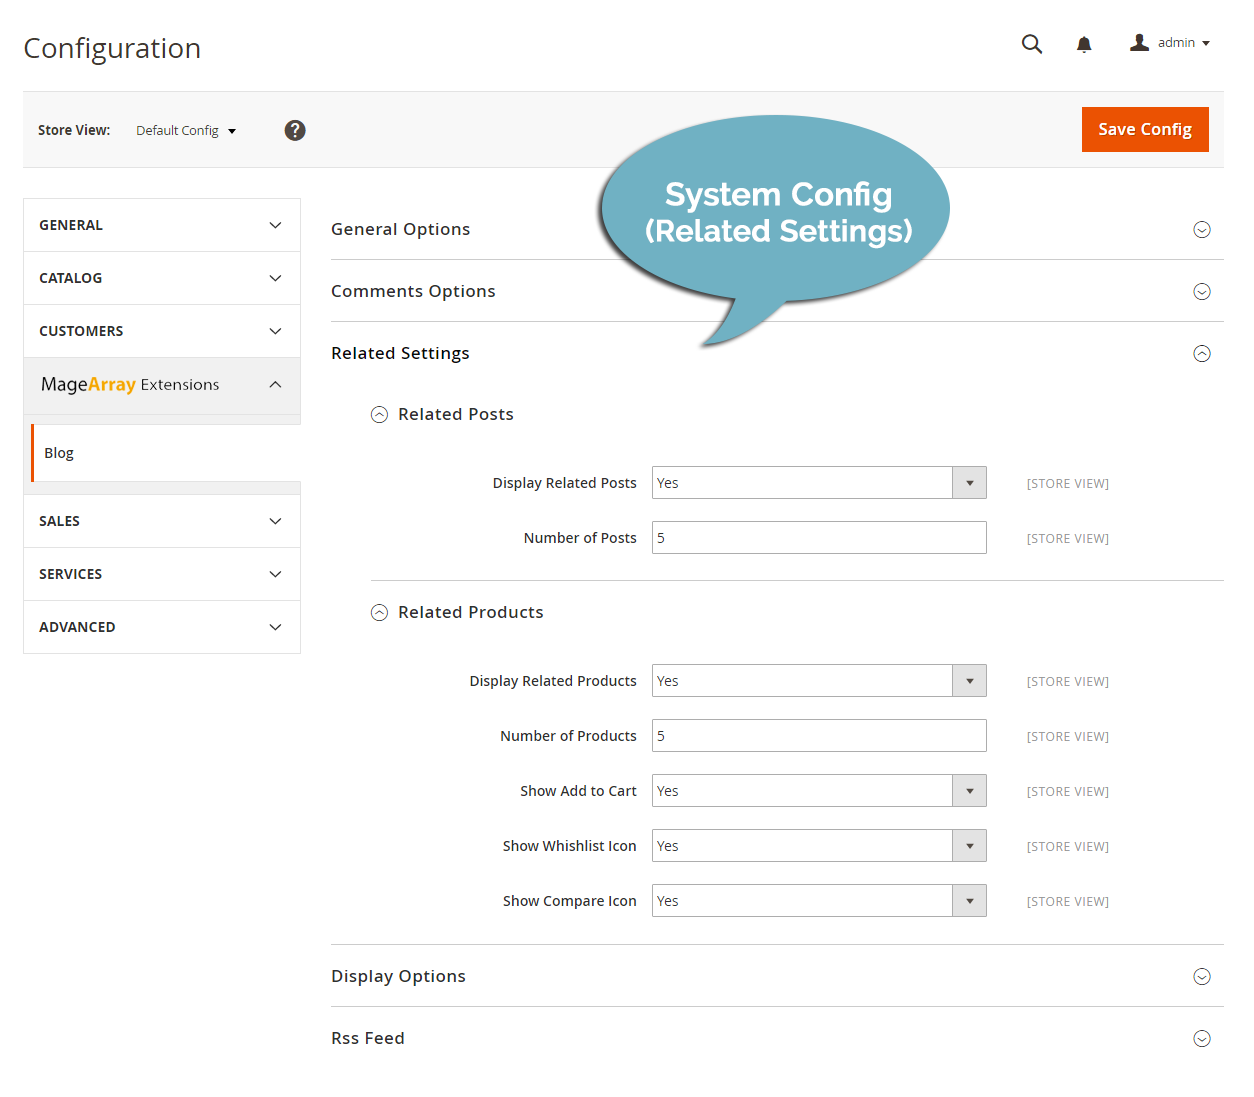Click the Save Config button
The image size is (1254, 1097).
pyautogui.click(x=1145, y=129)
